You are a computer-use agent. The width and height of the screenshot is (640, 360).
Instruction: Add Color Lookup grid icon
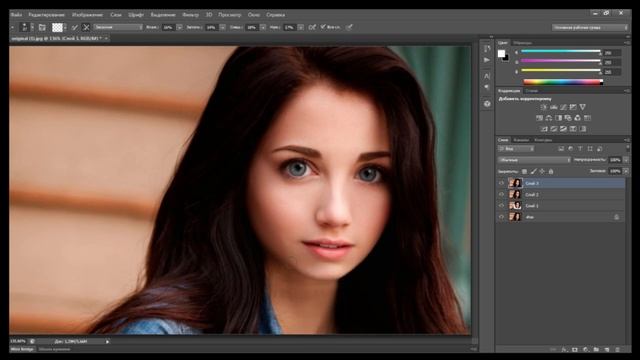click(587, 118)
